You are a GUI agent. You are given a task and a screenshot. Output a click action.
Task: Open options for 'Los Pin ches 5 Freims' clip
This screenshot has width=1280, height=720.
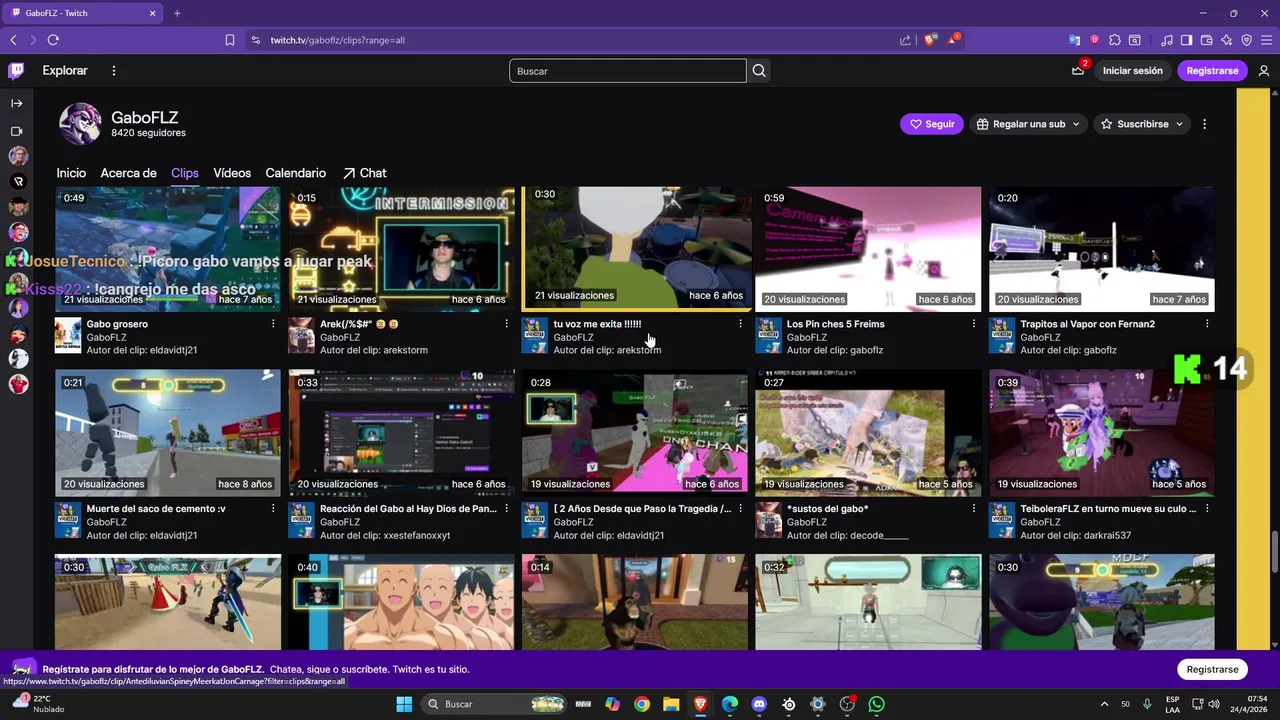(x=974, y=324)
